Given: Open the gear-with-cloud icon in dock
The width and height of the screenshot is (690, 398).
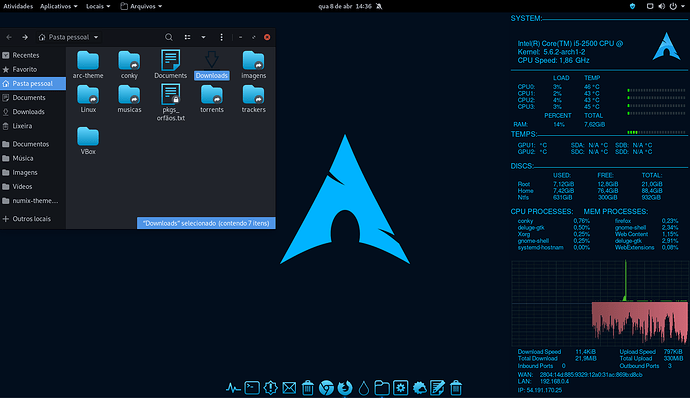Looking at the screenshot, I should coord(419,388).
